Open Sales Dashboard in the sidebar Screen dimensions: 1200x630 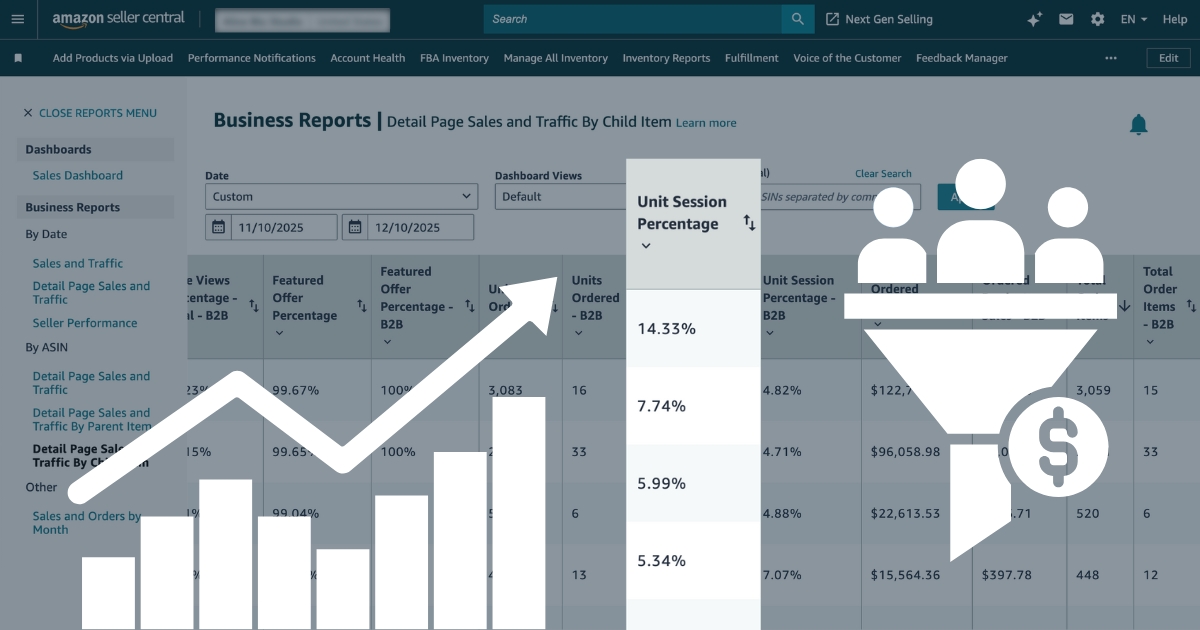point(77,175)
